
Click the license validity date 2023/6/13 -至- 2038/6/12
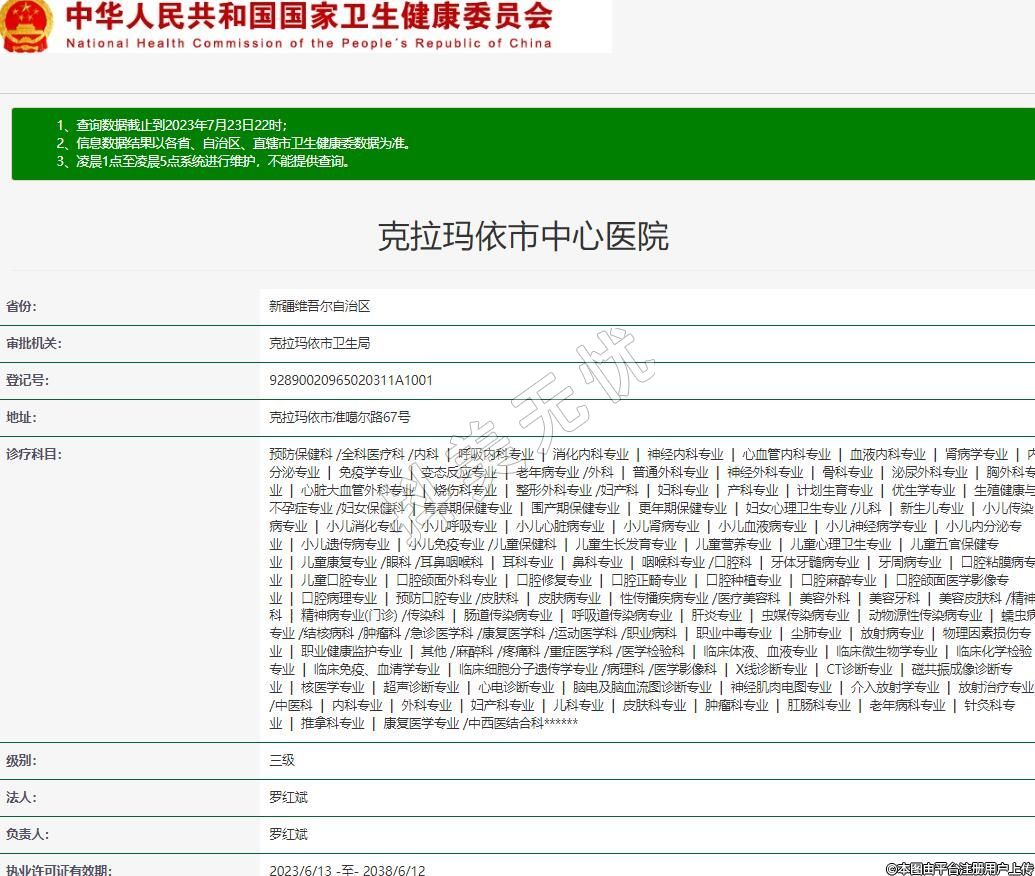pos(347,870)
